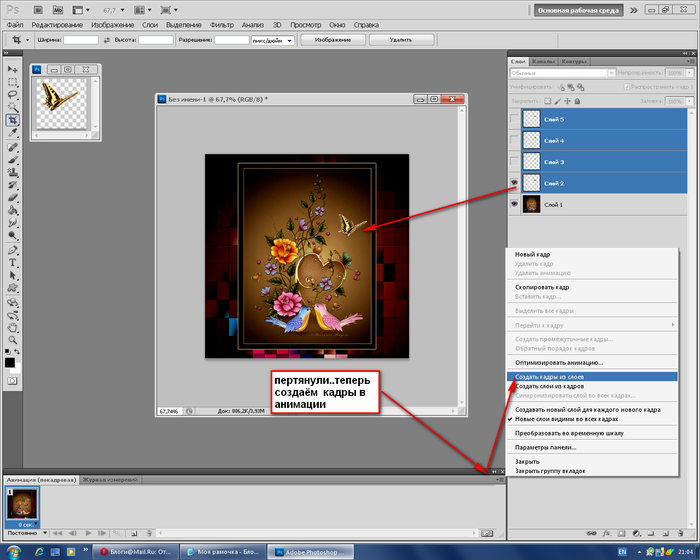Open the Непрозрачность opacity slider arrow
700x560 pixels.
point(689,73)
